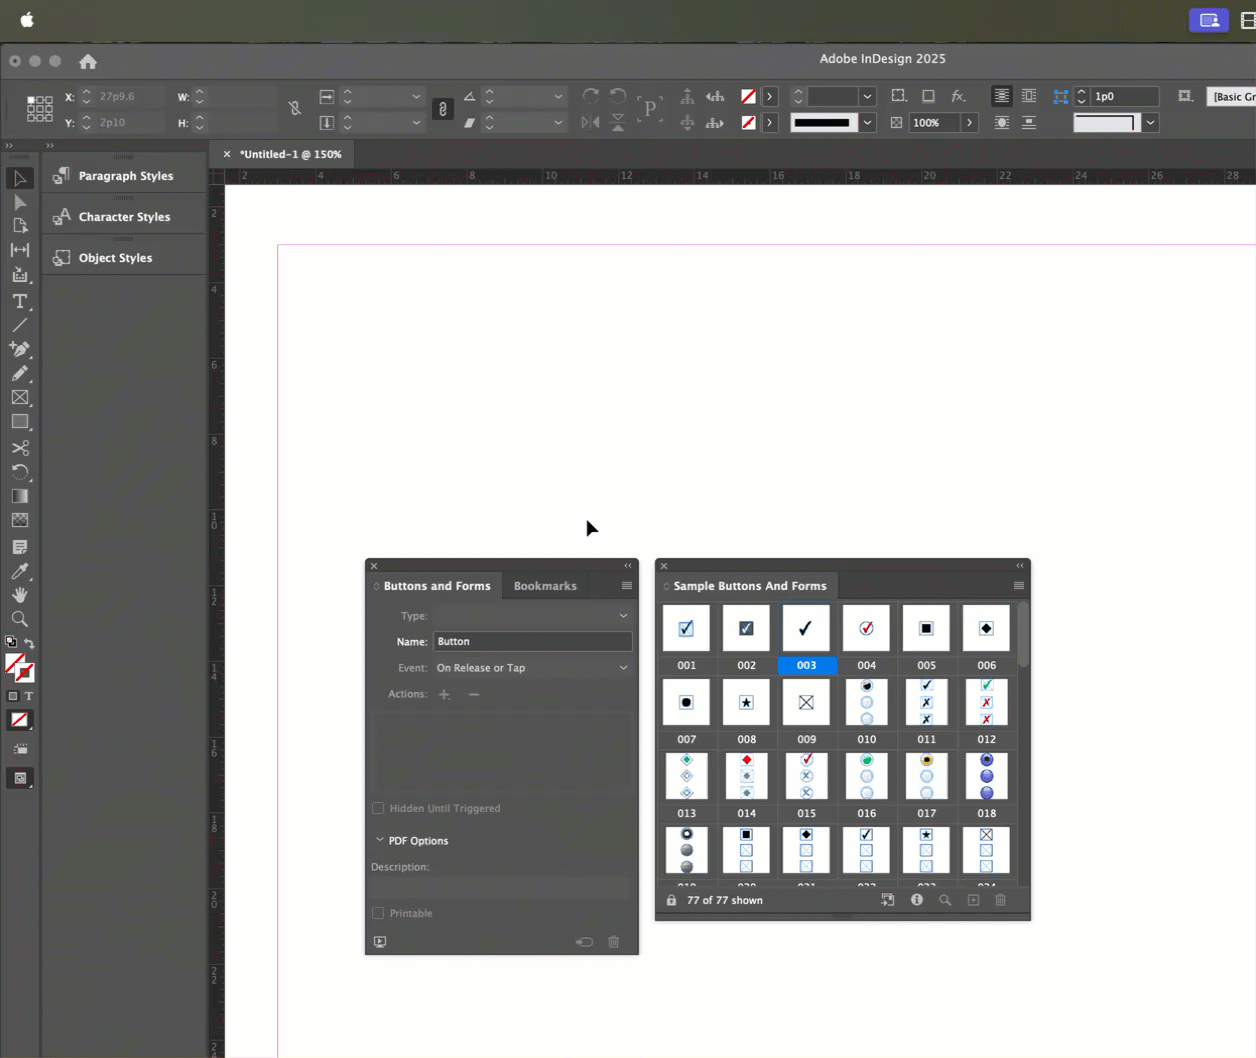Select the Zoom tool
The image size is (1256, 1058).
coord(20,619)
